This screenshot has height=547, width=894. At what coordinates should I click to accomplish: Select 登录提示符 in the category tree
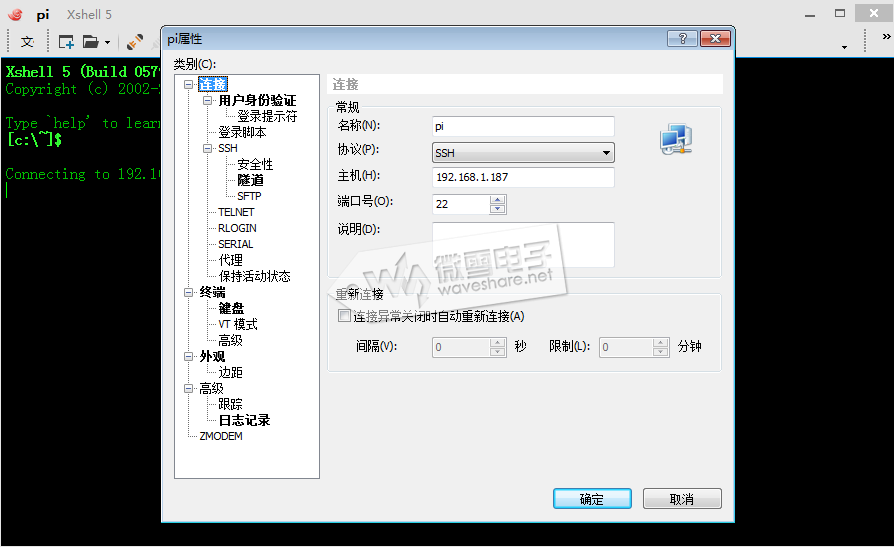(267, 116)
